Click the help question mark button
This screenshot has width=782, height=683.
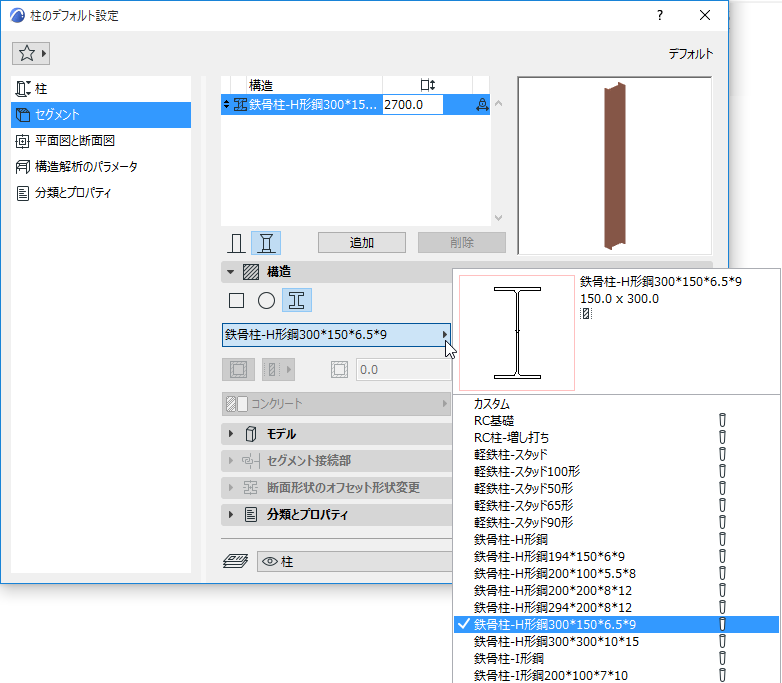click(x=660, y=15)
